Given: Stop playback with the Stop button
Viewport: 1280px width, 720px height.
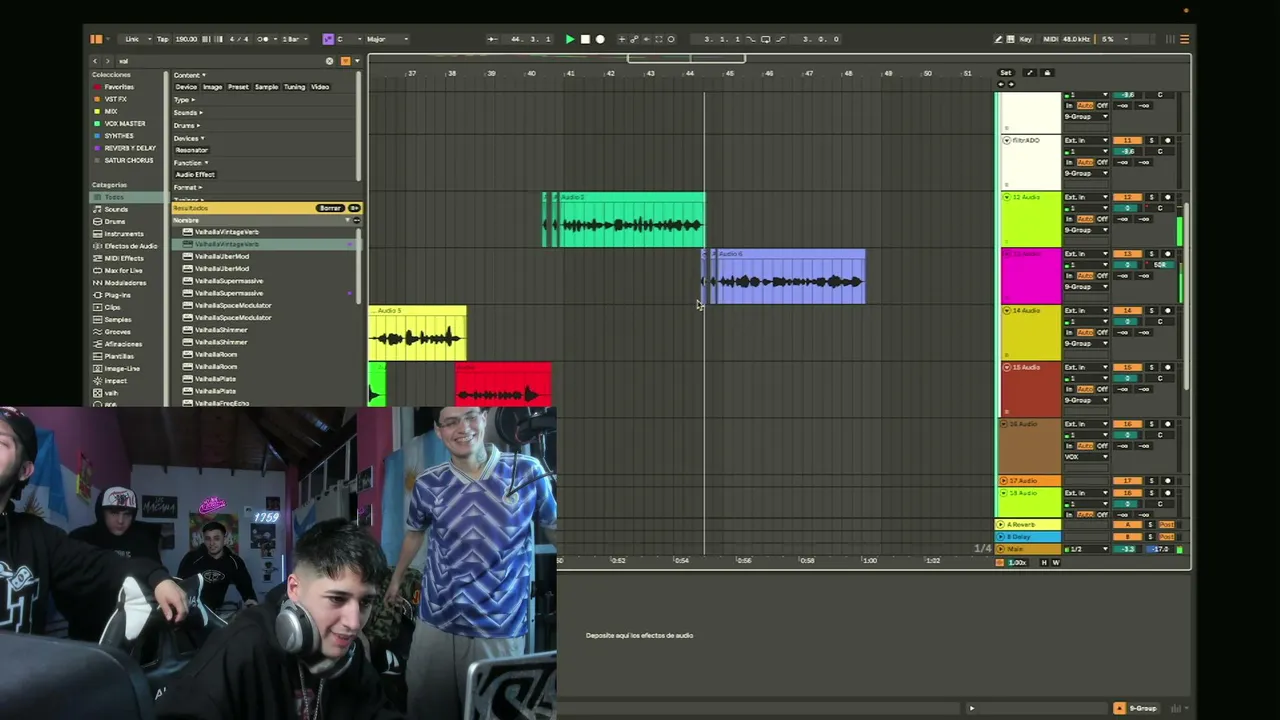Looking at the screenshot, I should coord(585,39).
